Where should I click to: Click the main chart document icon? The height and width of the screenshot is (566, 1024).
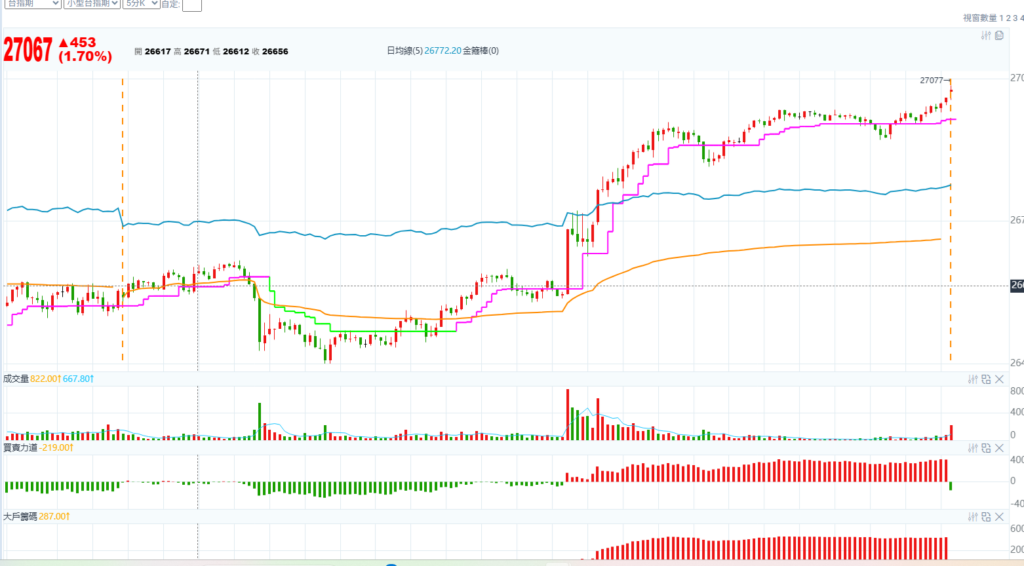pyautogui.click(x=998, y=35)
